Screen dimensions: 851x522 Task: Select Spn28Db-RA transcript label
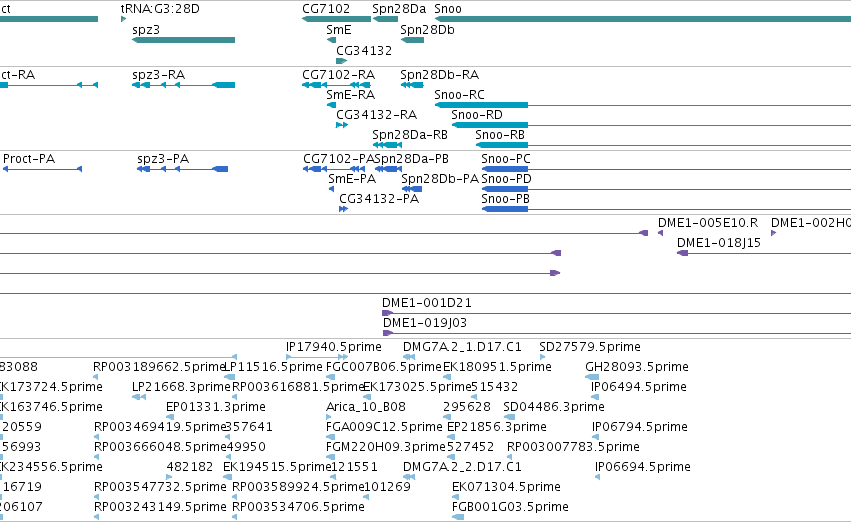pos(440,75)
